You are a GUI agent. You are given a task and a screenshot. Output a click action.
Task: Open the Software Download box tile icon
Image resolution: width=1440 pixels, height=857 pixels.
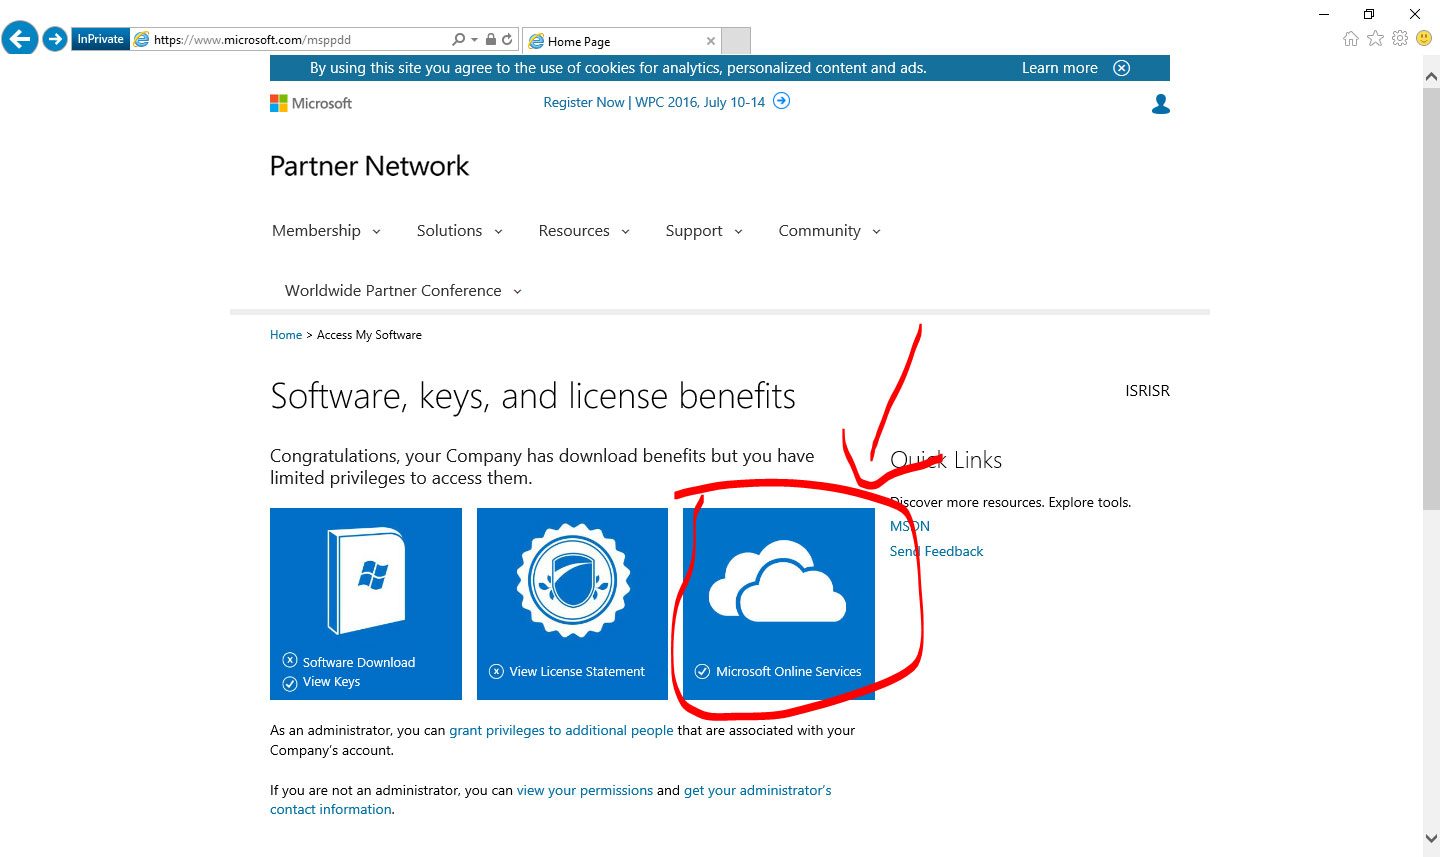point(366,581)
